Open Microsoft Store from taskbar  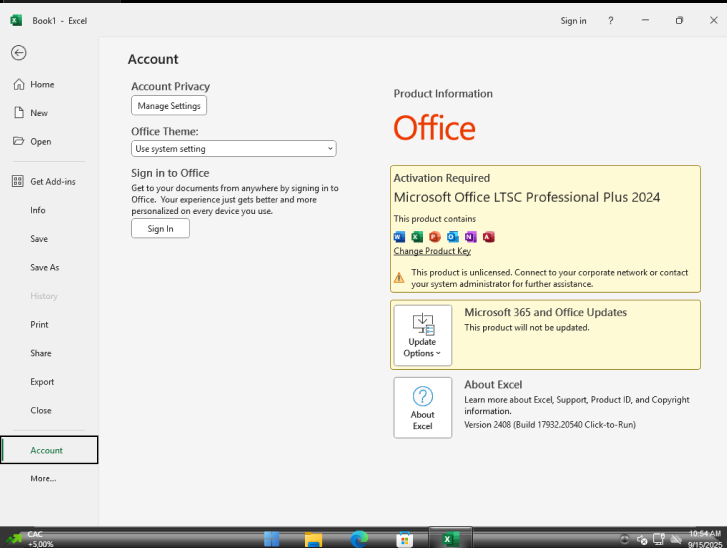404,539
